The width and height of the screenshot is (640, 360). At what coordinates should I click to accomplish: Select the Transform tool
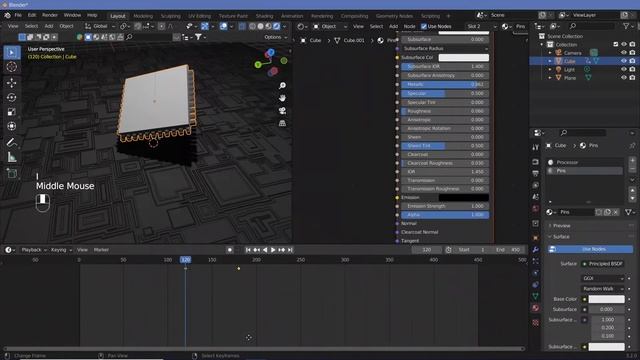coord(11,126)
